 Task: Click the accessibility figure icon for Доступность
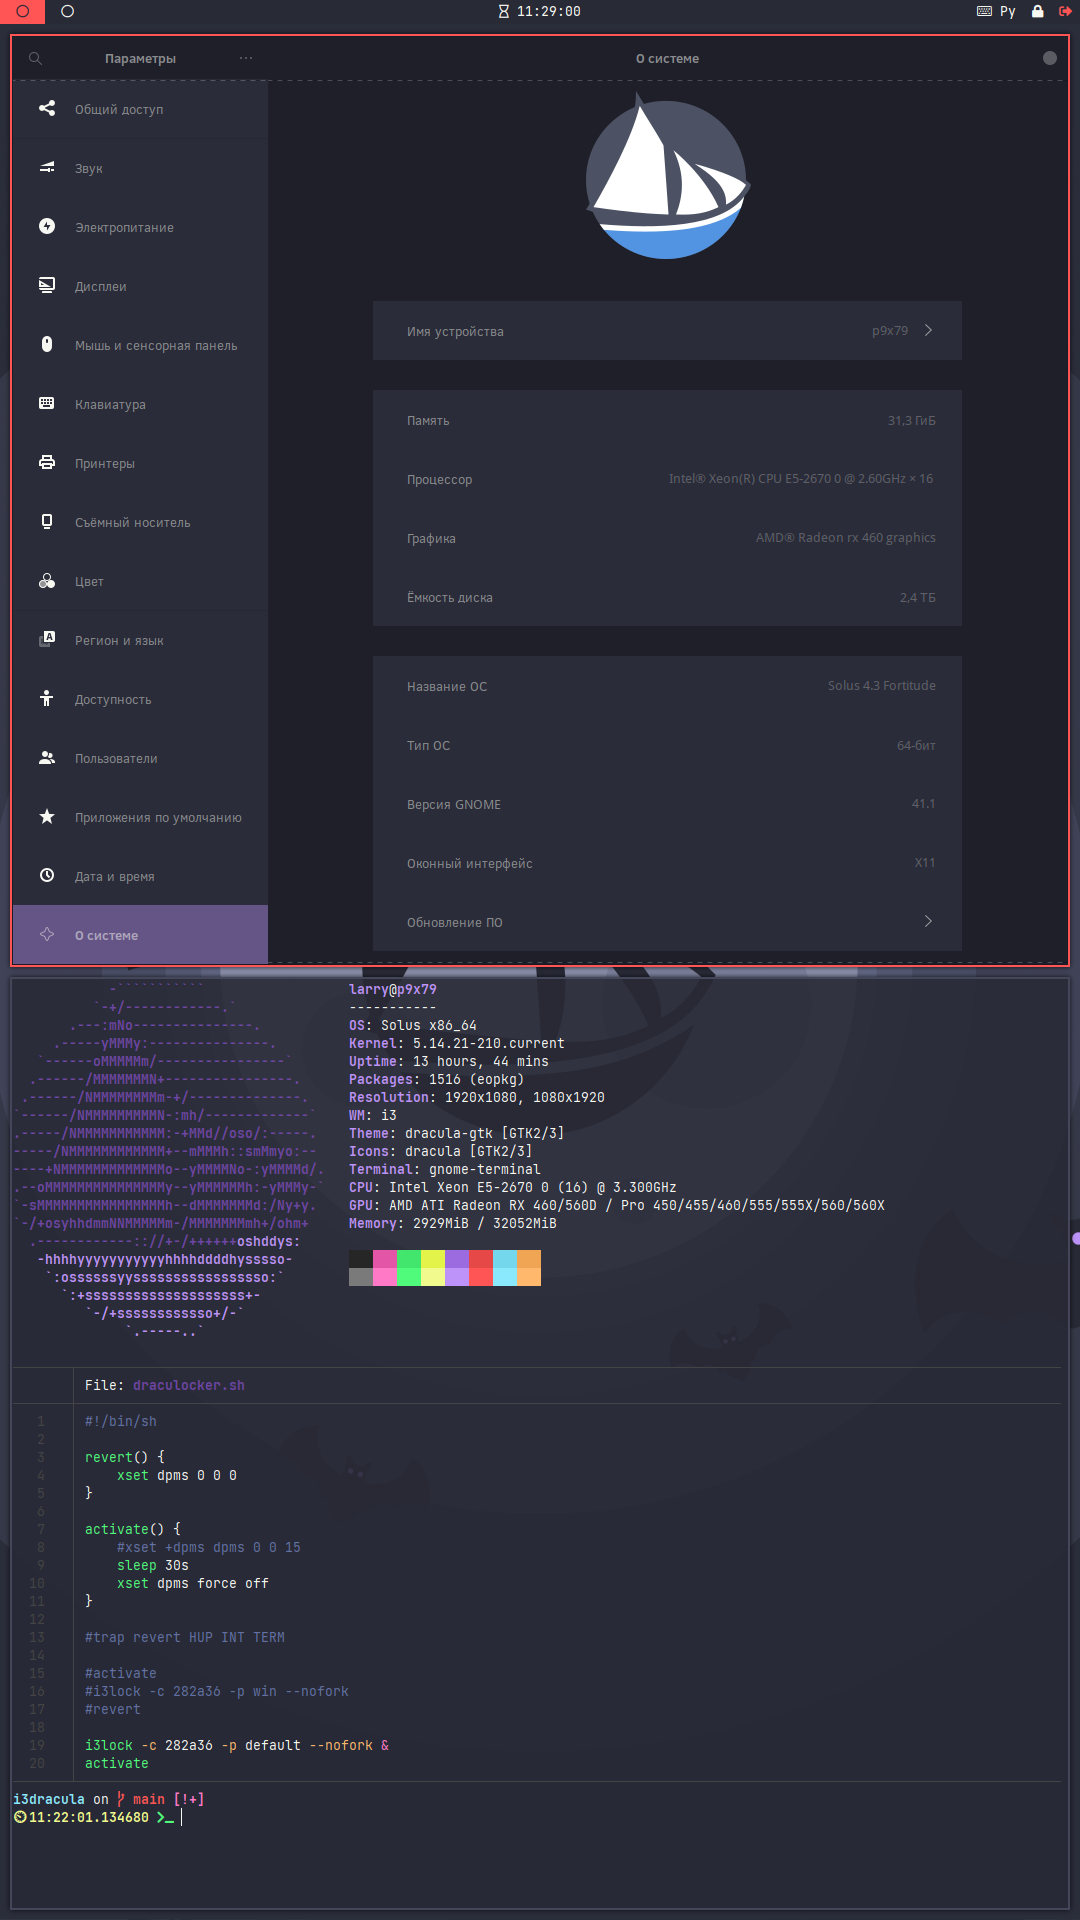[x=47, y=698]
